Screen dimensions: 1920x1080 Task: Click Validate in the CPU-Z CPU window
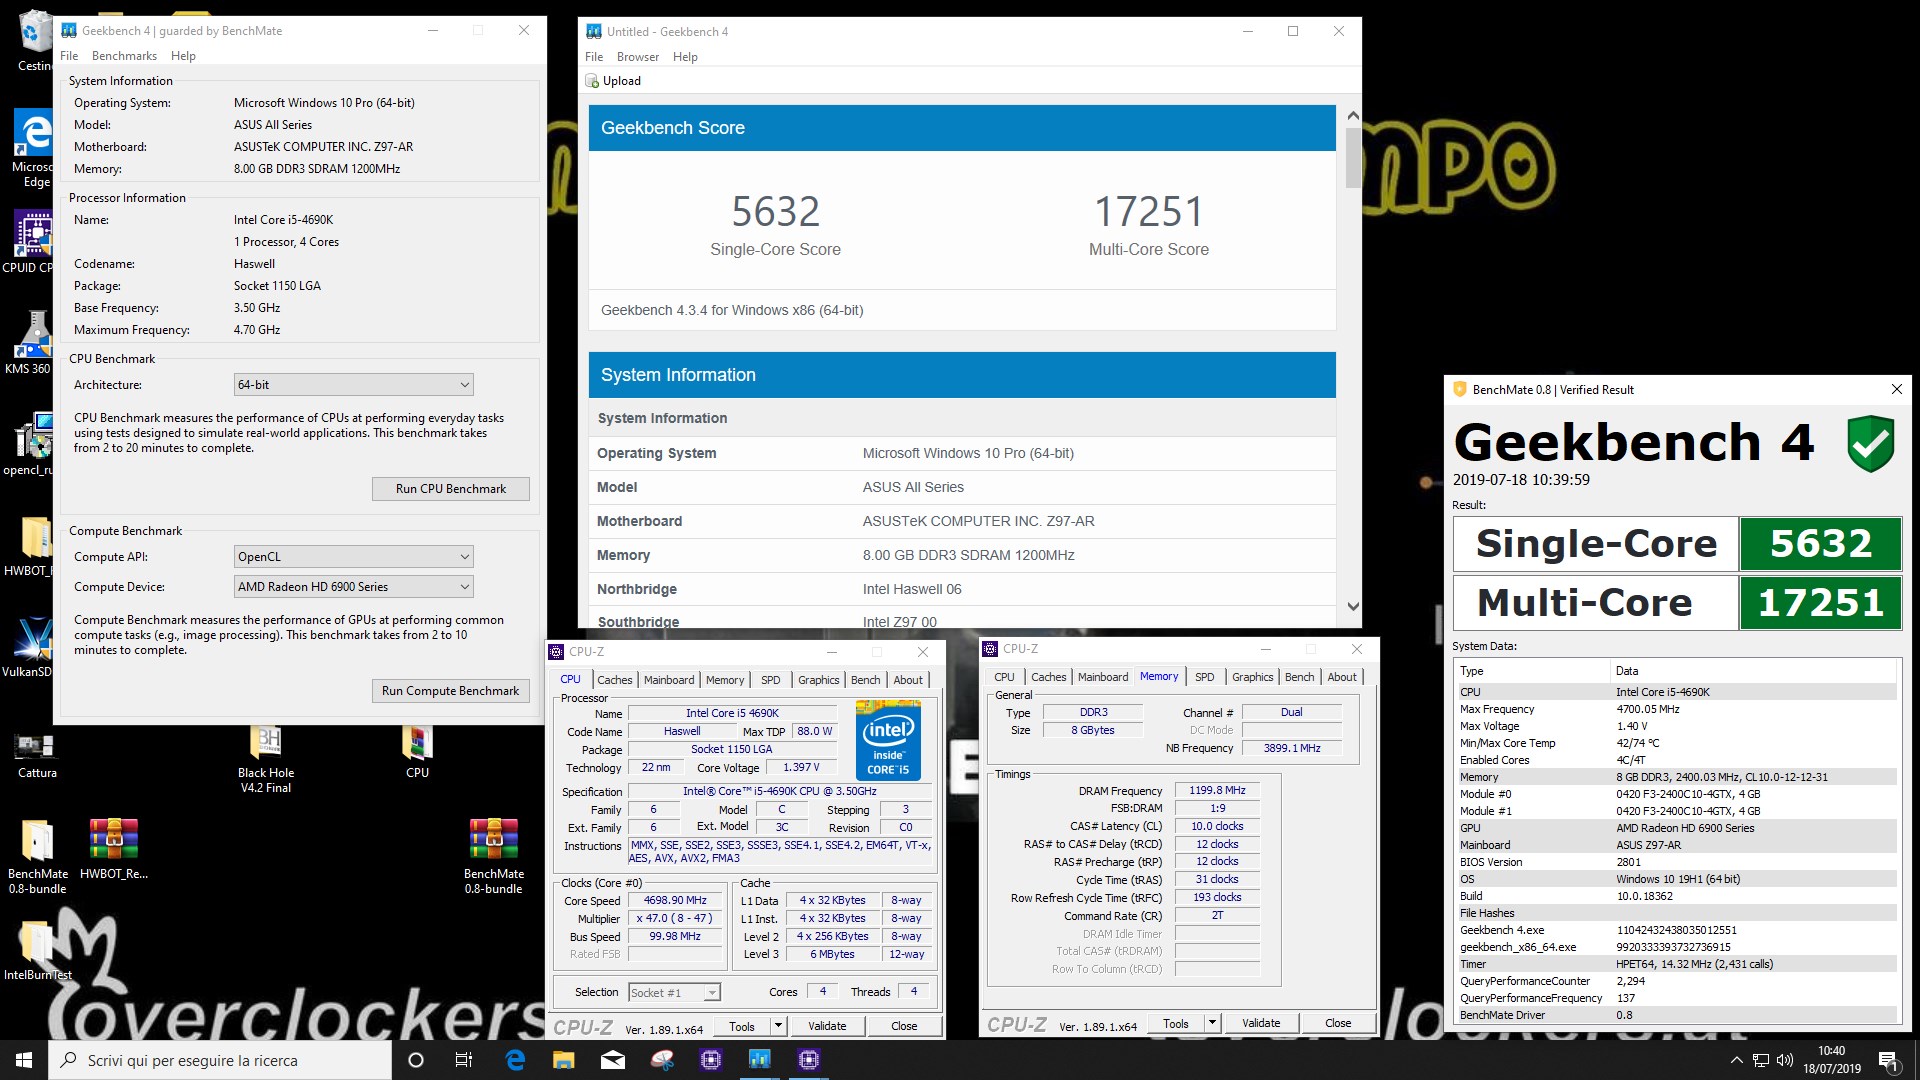(x=827, y=1026)
